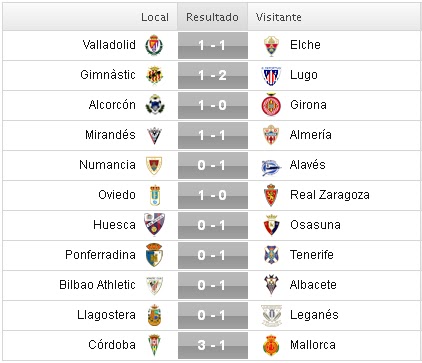The image size is (422, 363).
Task: Click the Local column header
Action: click(x=155, y=17)
